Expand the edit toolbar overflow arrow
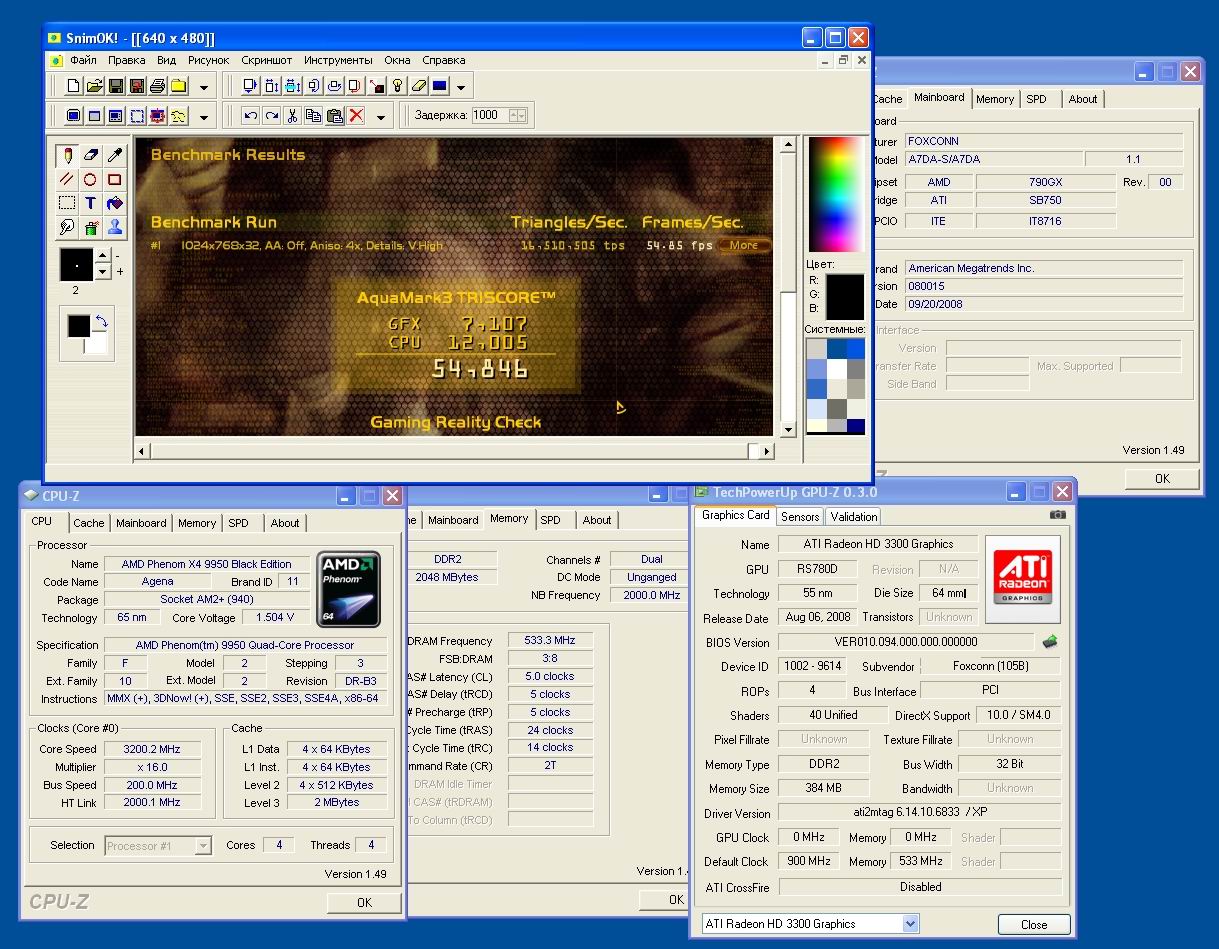The width and height of the screenshot is (1219, 949). point(381,116)
